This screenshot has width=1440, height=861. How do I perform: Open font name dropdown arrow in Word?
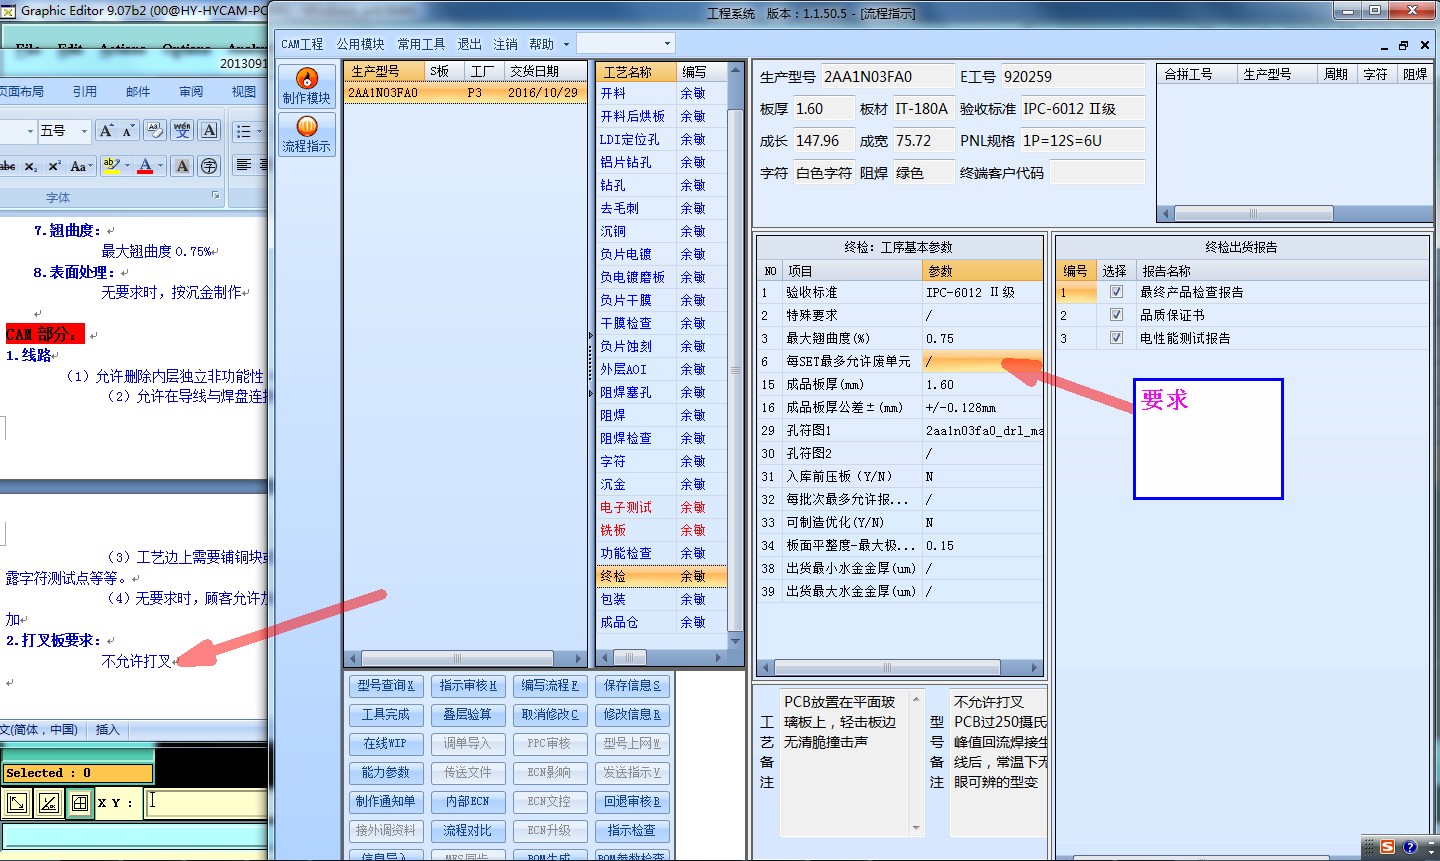30,131
